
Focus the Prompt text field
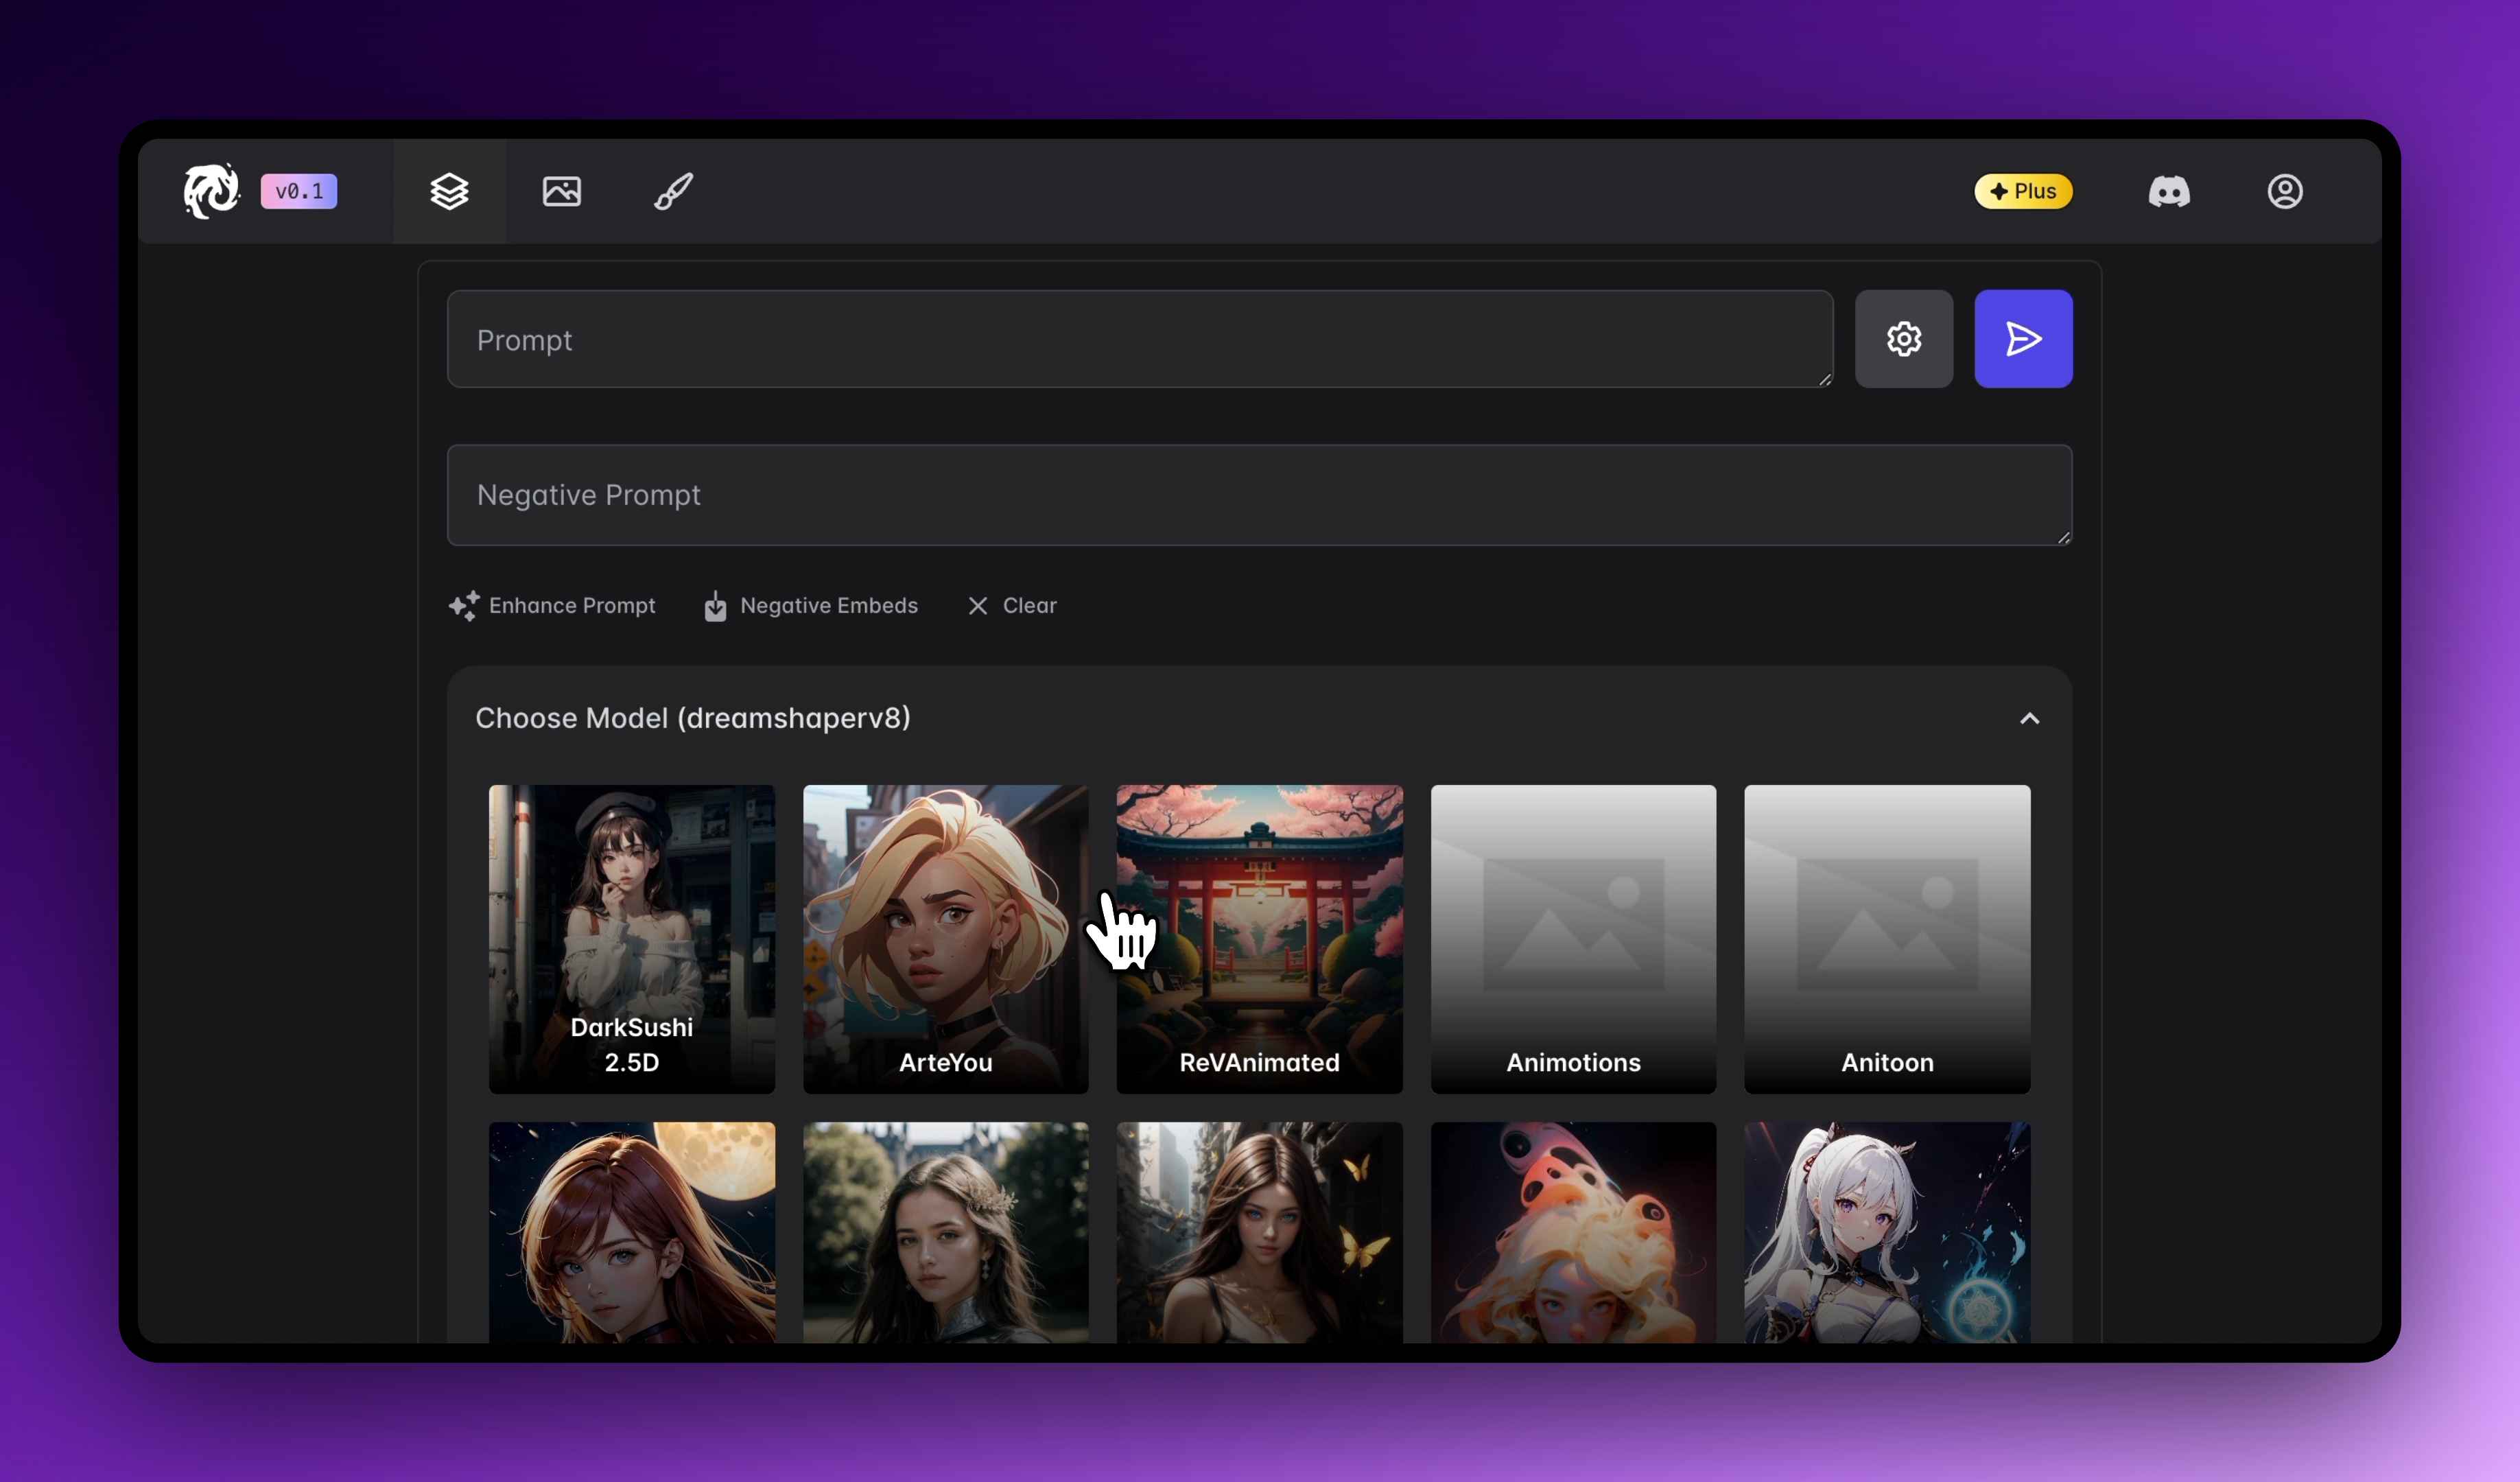tap(1138, 340)
